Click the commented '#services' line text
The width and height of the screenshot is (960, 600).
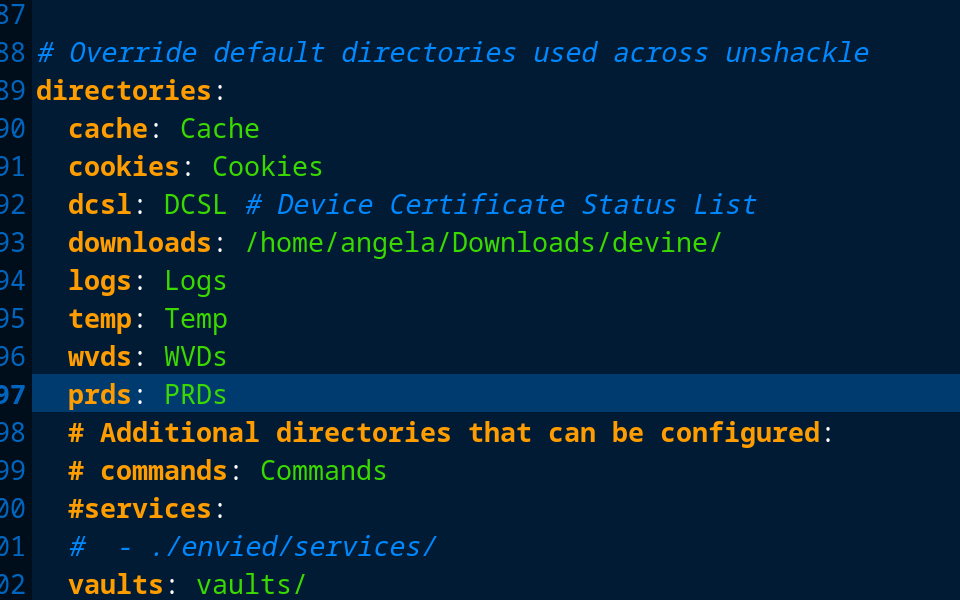point(139,509)
